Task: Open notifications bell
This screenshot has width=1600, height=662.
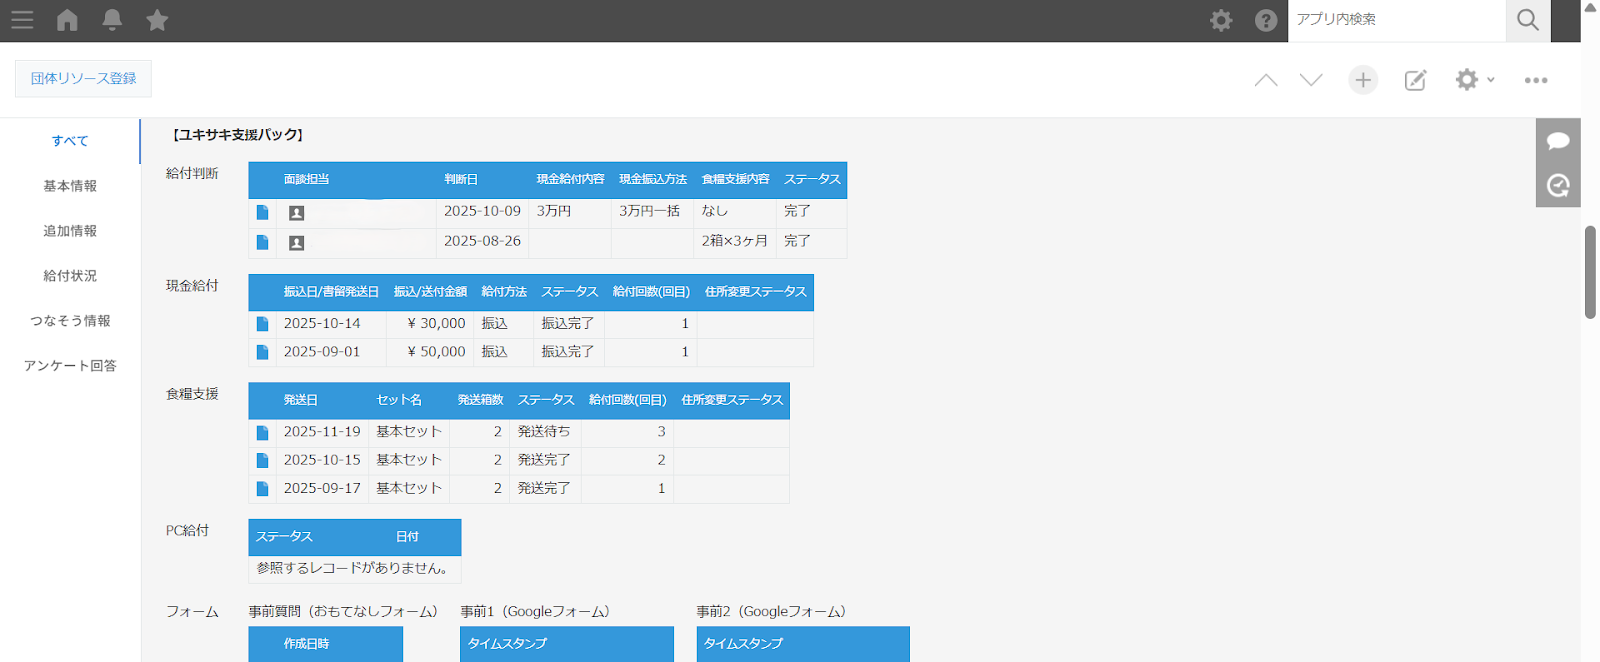Action: click(x=112, y=20)
